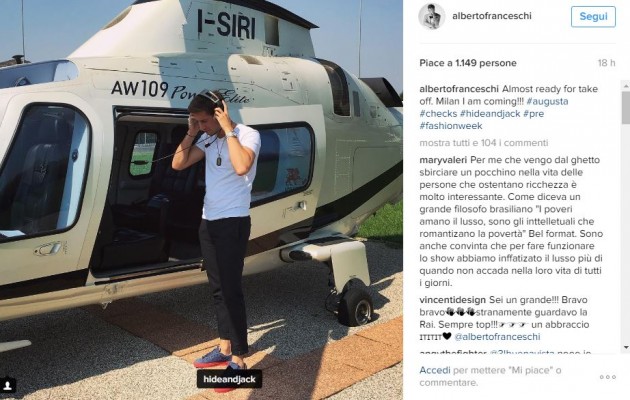Click the 18 h post timestamp
The image size is (630, 400).
point(606,63)
